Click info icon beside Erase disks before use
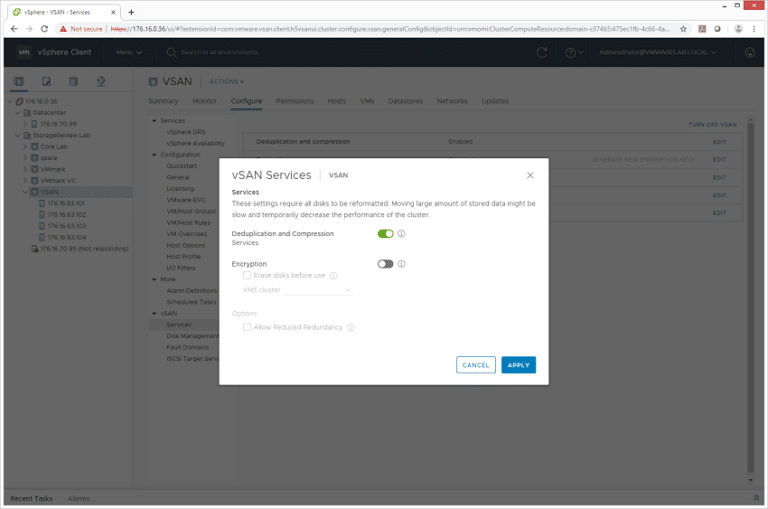The width and height of the screenshot is (768, 509). 334,276
